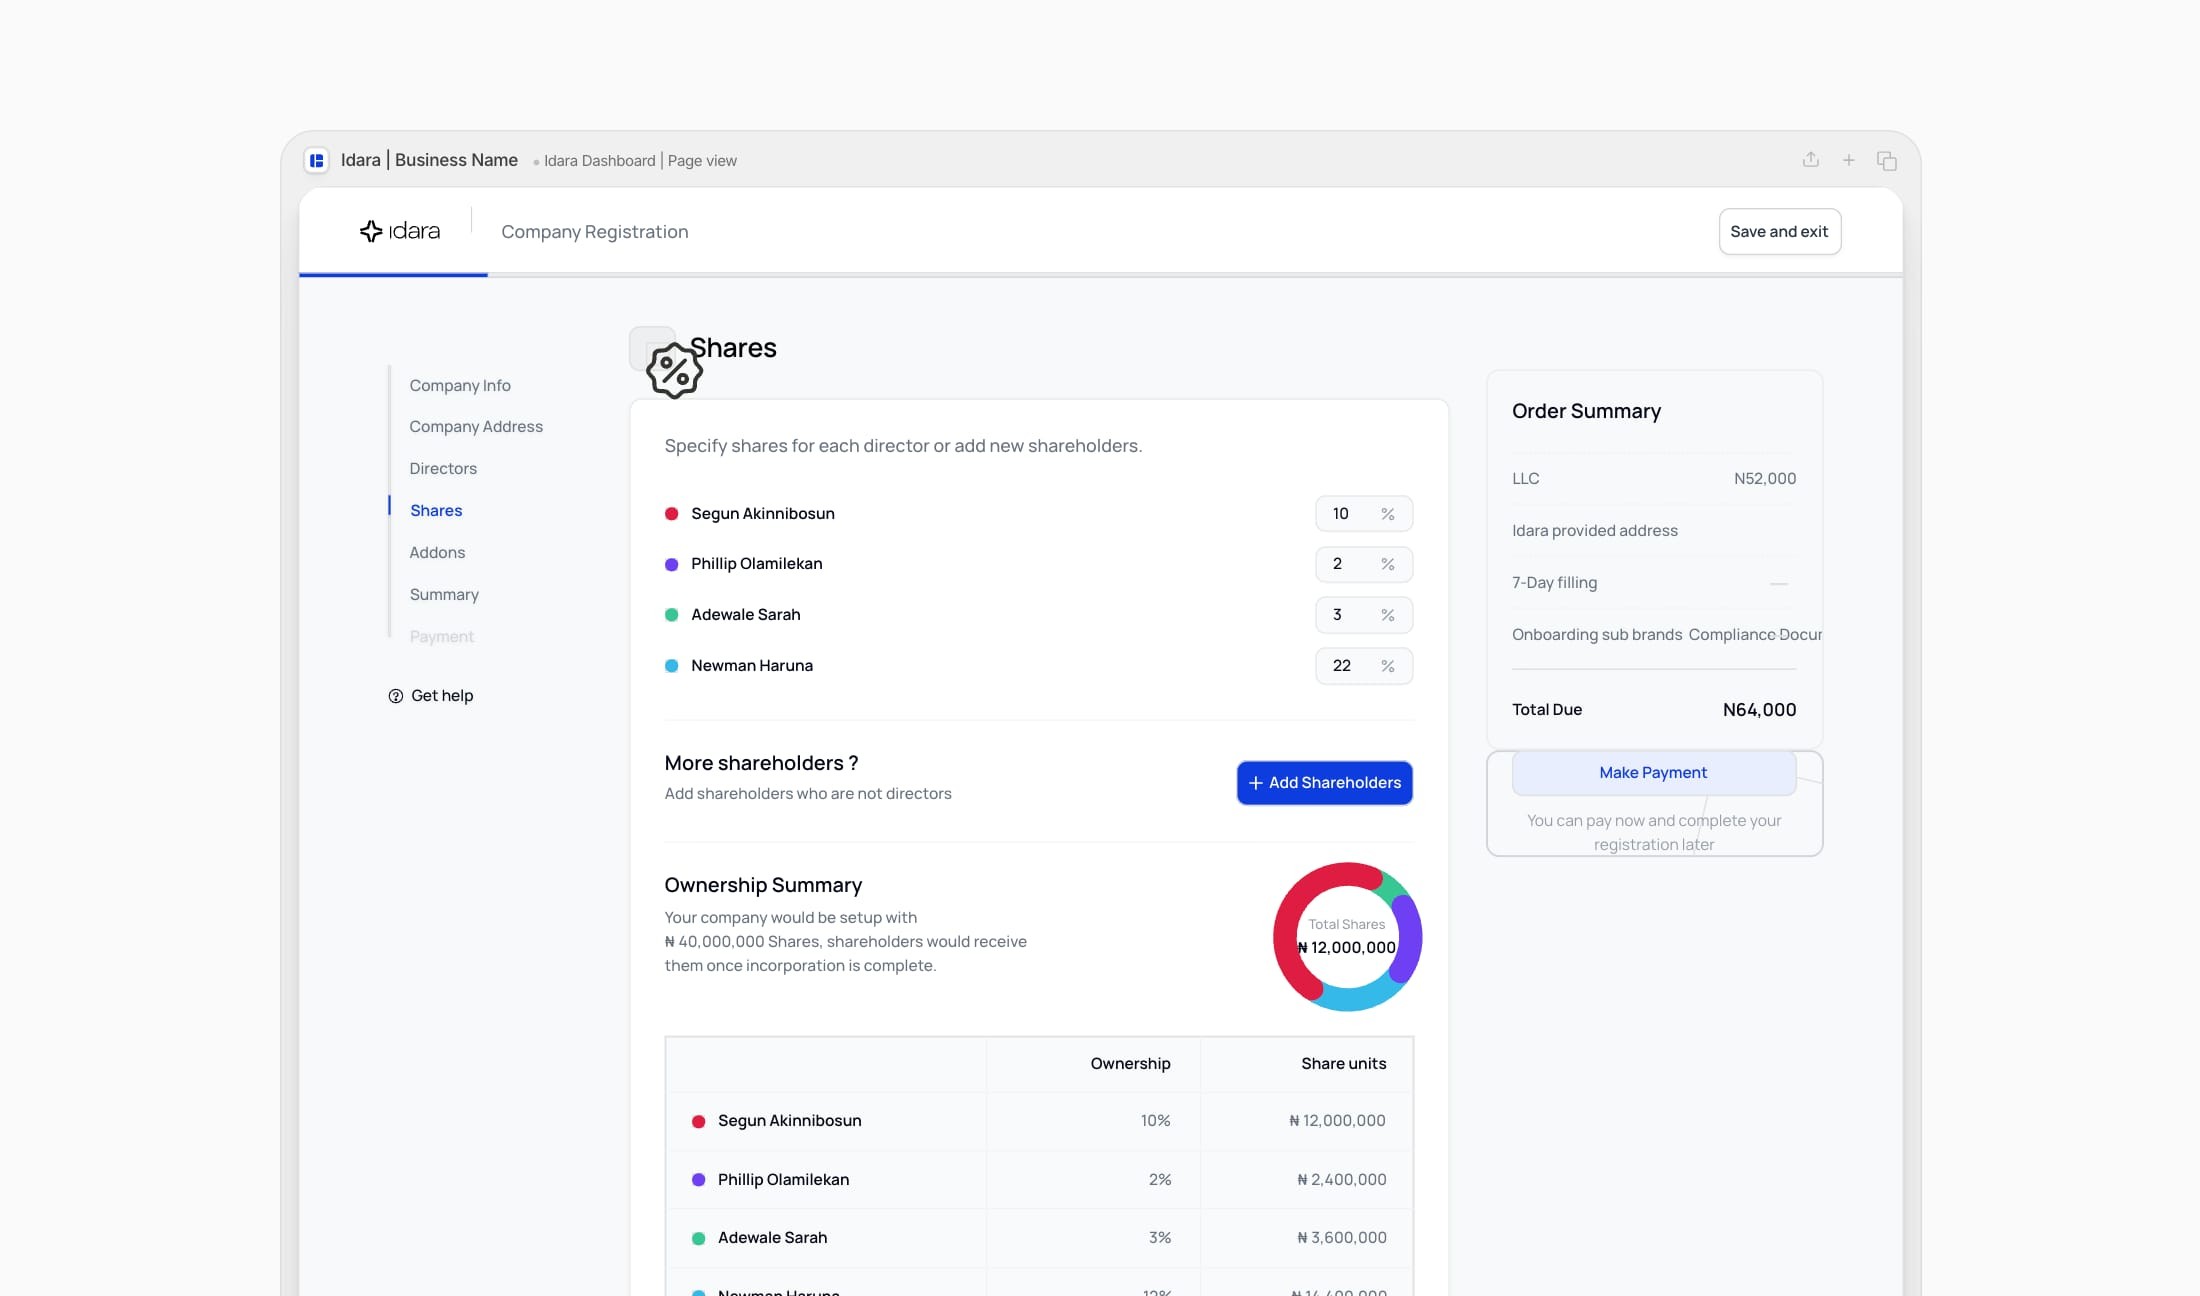Edit Segun Akinnibosun share percentage field
This screenshot has height=1296, width=2200.
pos(1363,514)
